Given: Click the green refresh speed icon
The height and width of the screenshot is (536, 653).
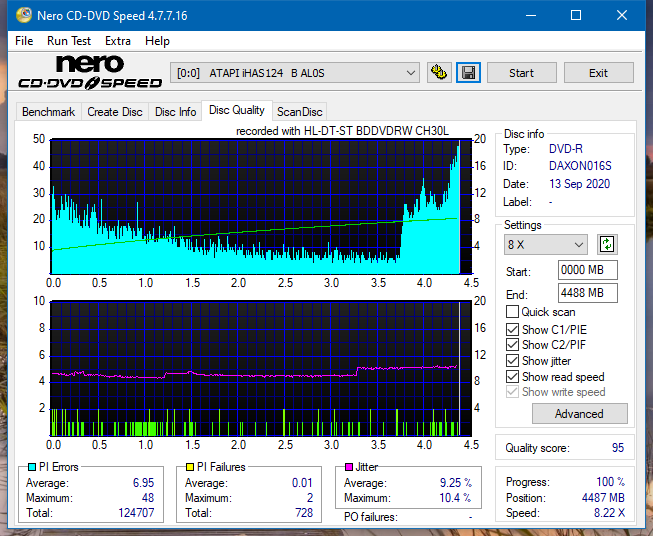Looking at the screenshot, I should [607, 244].
